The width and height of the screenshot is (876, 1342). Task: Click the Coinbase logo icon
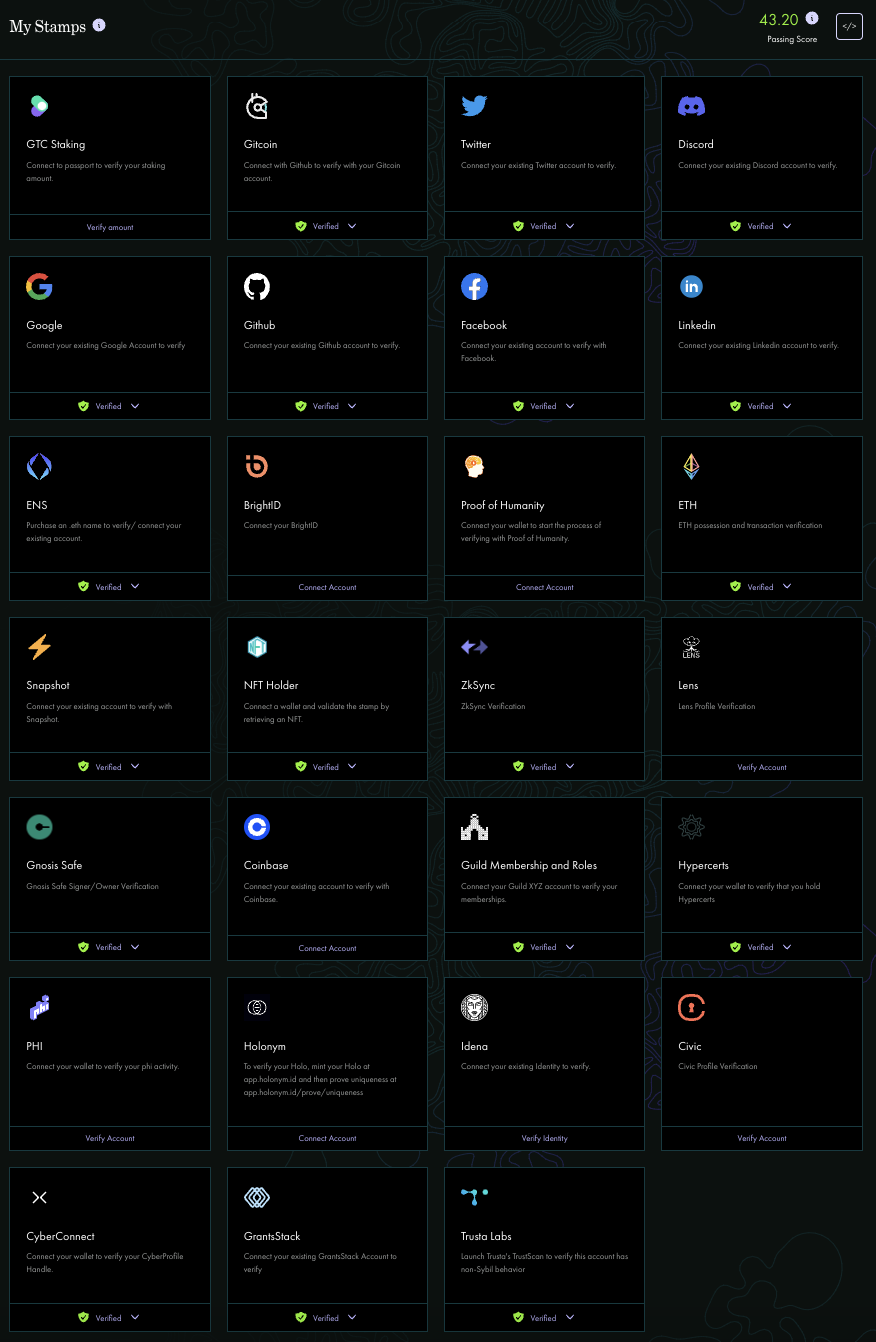tap(257, 827)
